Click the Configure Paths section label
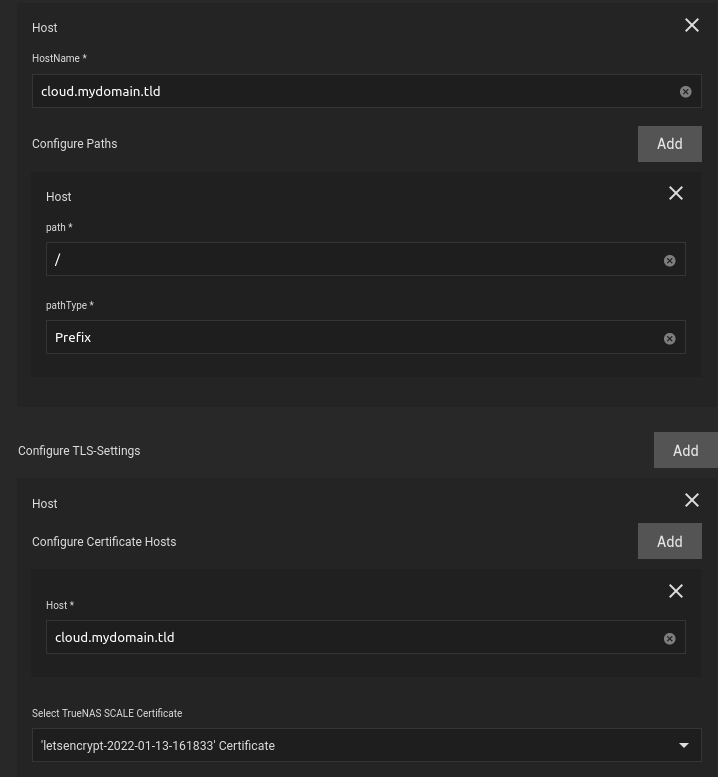 point(74,144)
